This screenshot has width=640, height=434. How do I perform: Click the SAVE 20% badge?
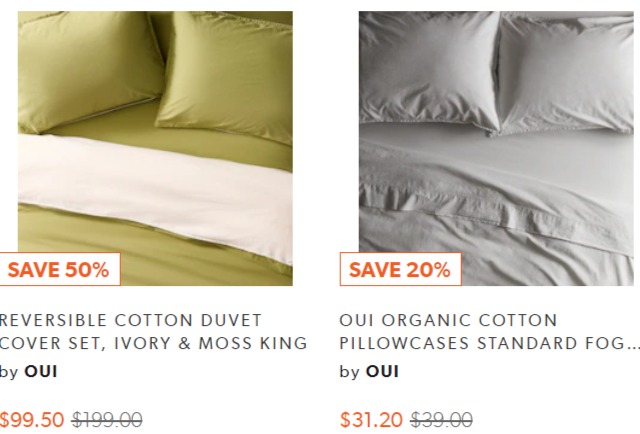[x=400, y=269]
